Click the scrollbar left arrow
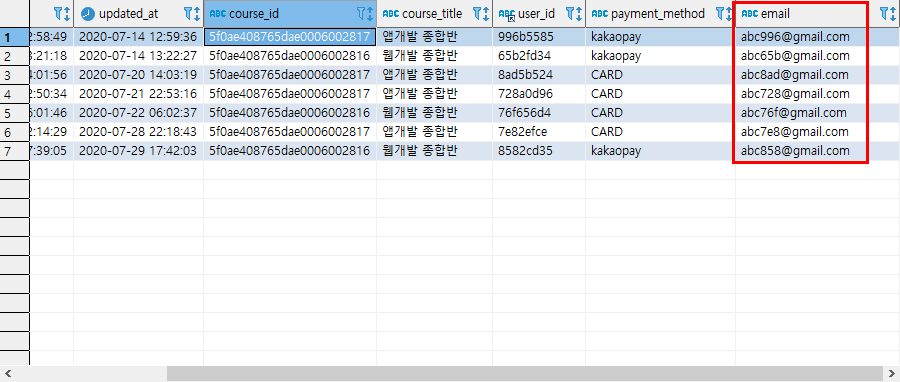 pyautogui.click(x=7, y=373)
